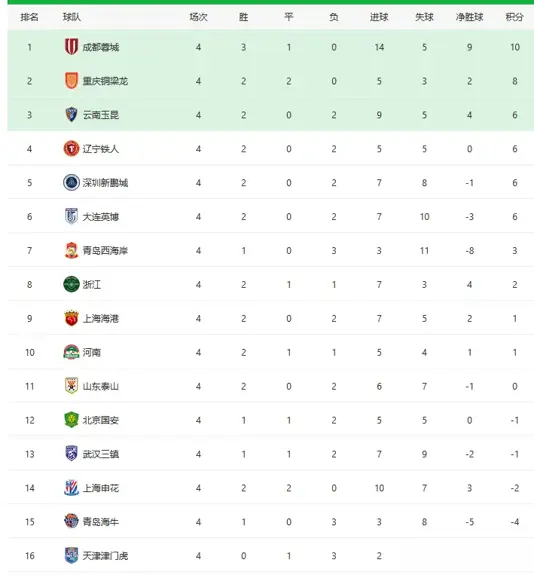The height and width of the screenshot is (575, 534).
Task: Sort by the 积分 column header
Action: [514, 17]
